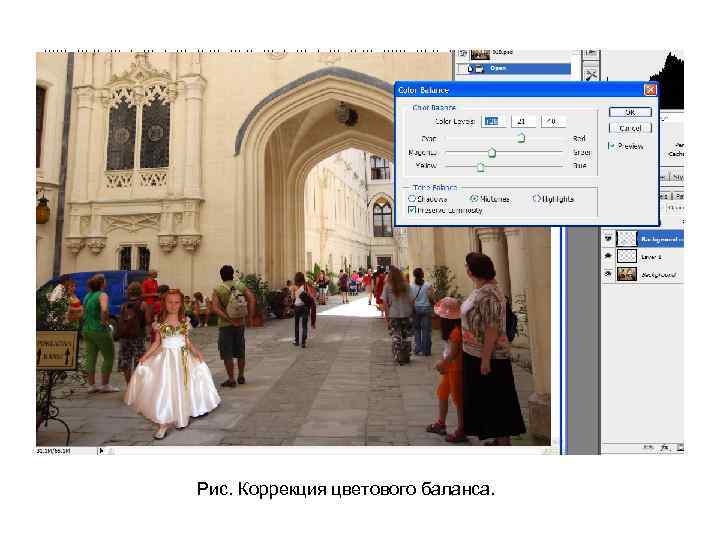The height and width of the screenshot is (540, 720).
Task: Click the second Color Levels input field
Action: (523, 122)
